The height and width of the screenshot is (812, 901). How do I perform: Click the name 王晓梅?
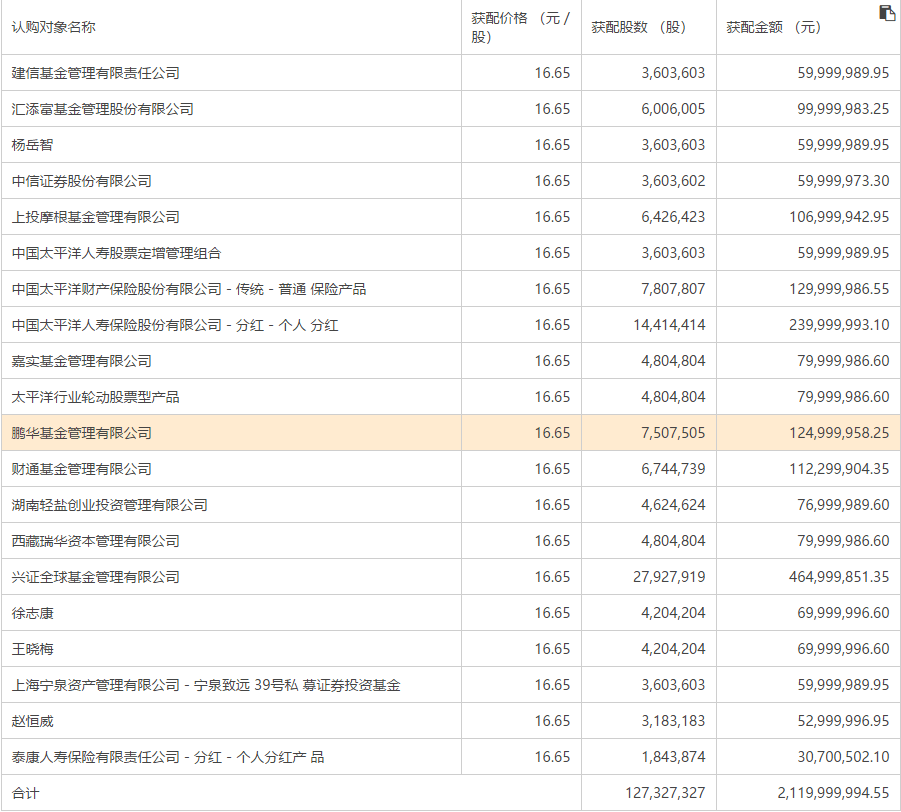32,649
